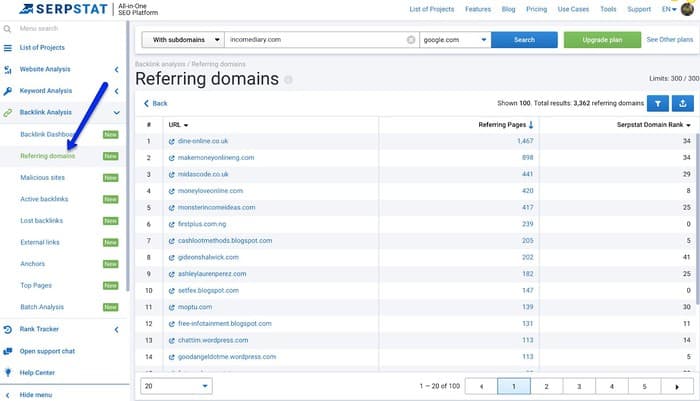Click the info icon beside Referring domains
Screen dimensions: 700x401
pos(288,80)
